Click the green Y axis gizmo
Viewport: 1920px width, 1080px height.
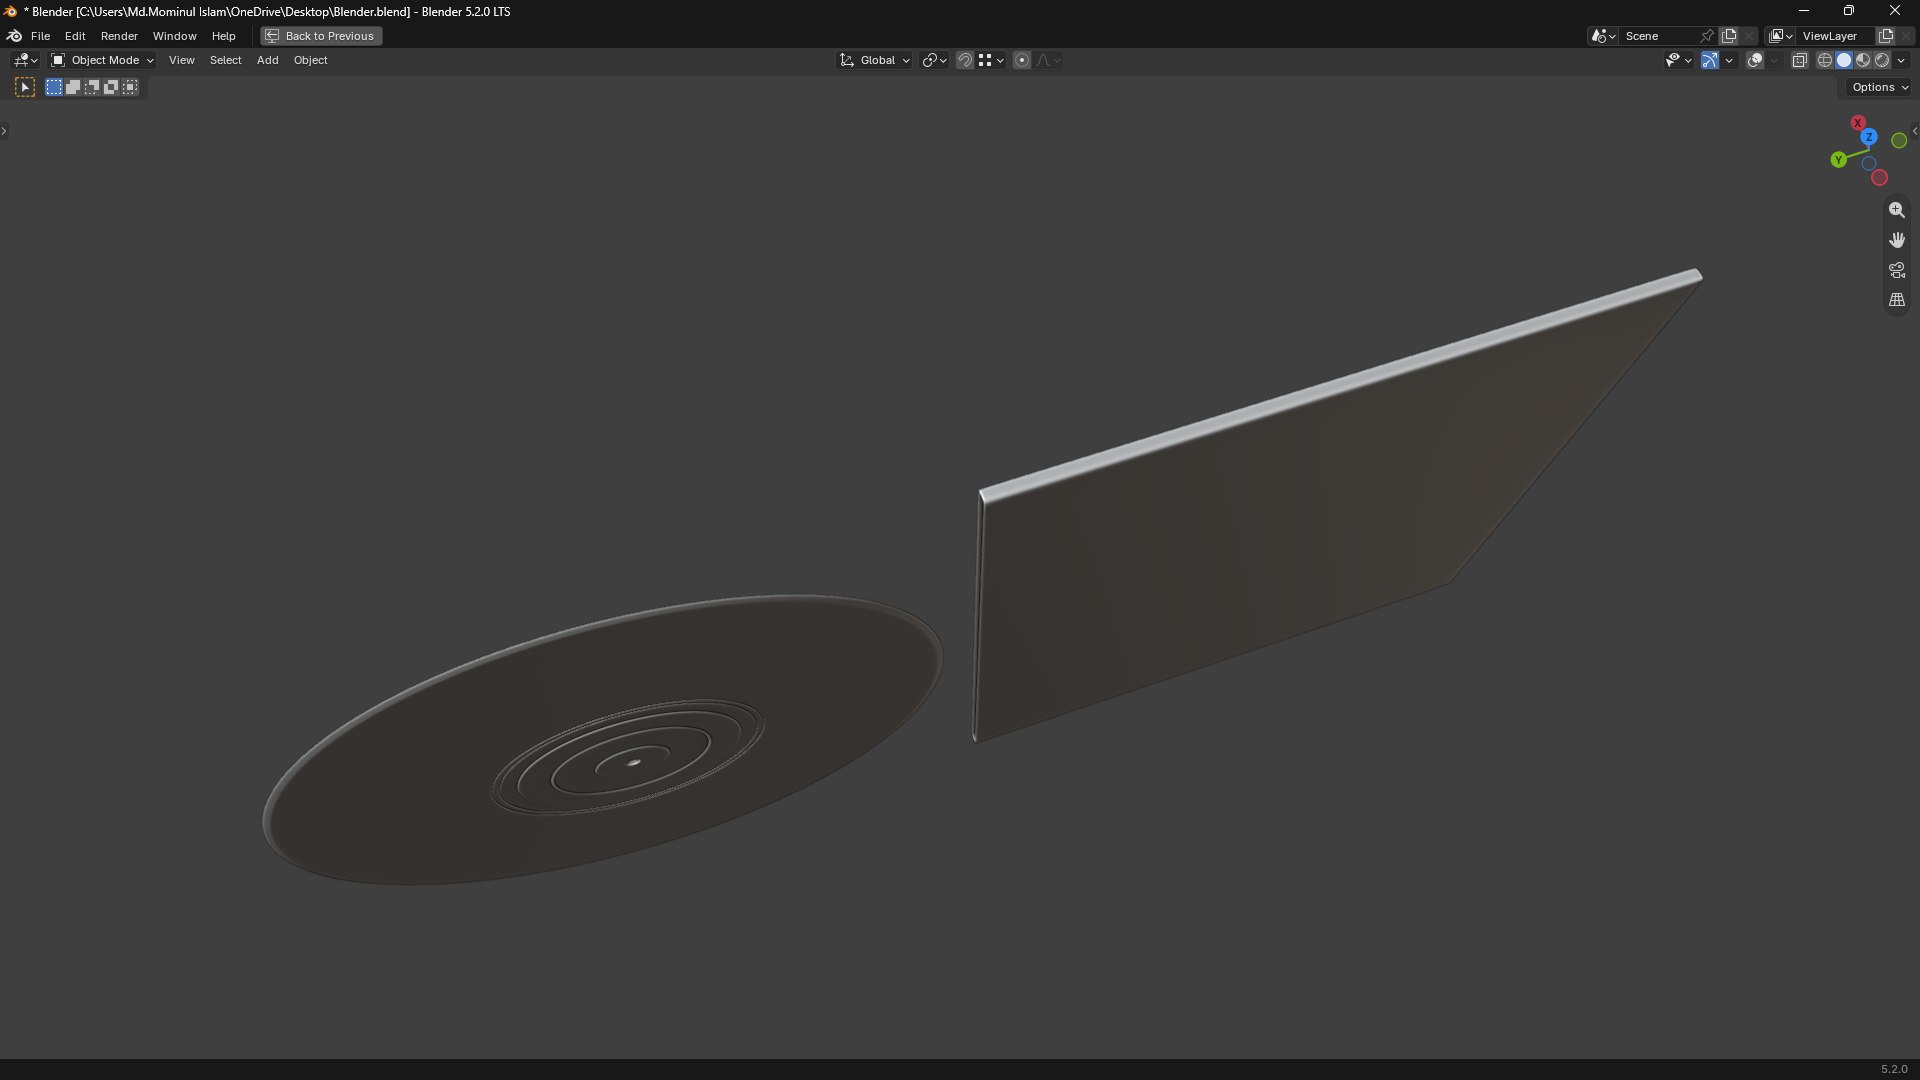1838,160
